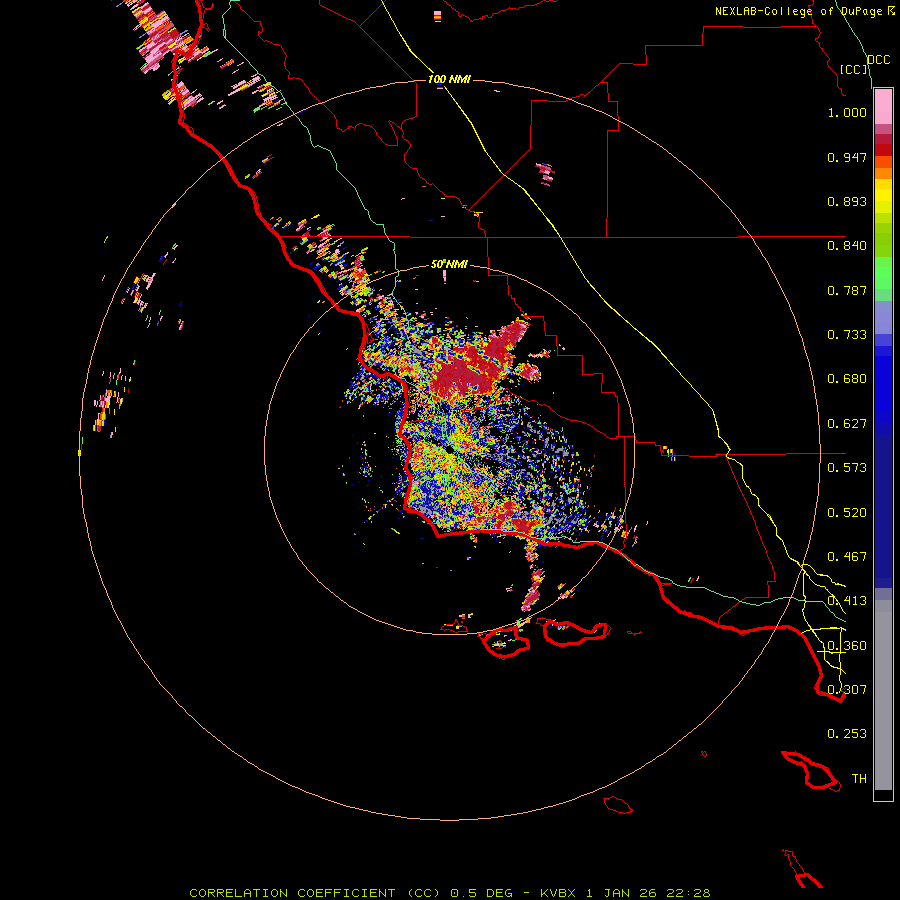The image size is (900, 900).
Task: Pick the orange color bar segment
Action: (883, 173)
